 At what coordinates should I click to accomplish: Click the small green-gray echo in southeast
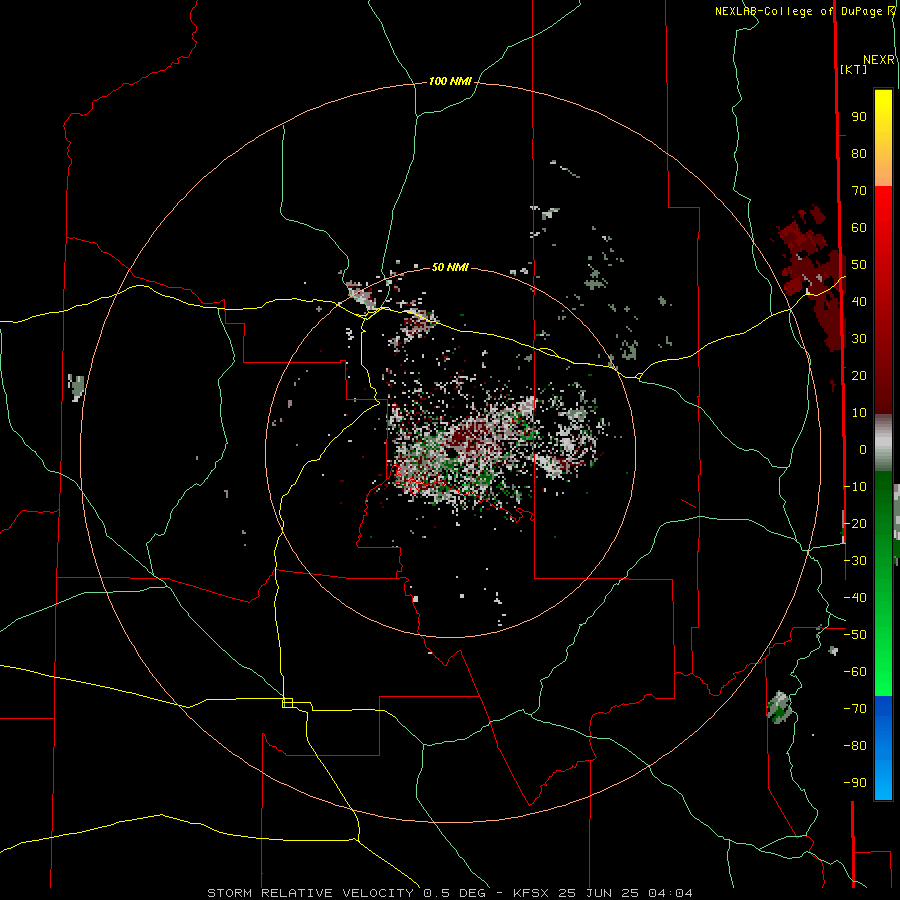click(779, 708)
